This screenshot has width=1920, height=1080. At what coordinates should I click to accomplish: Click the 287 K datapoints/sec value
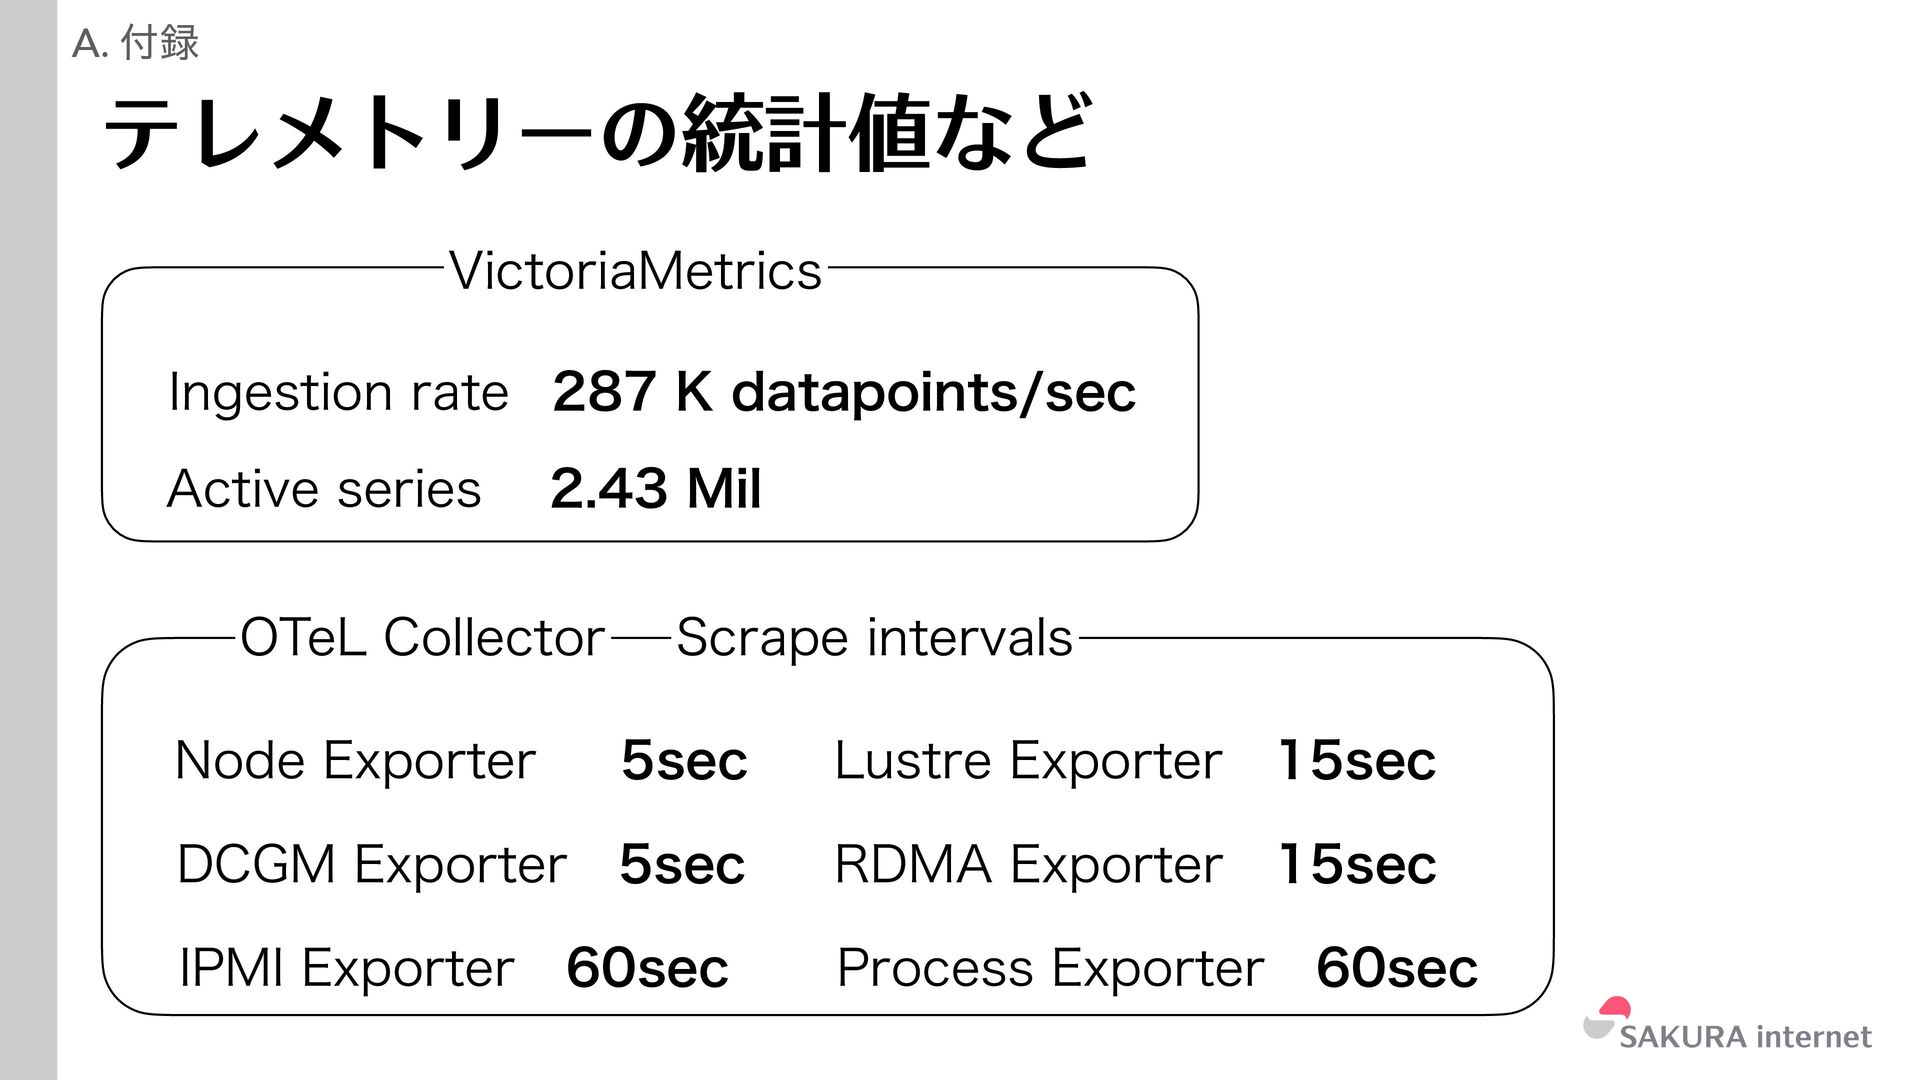point(844,392)
